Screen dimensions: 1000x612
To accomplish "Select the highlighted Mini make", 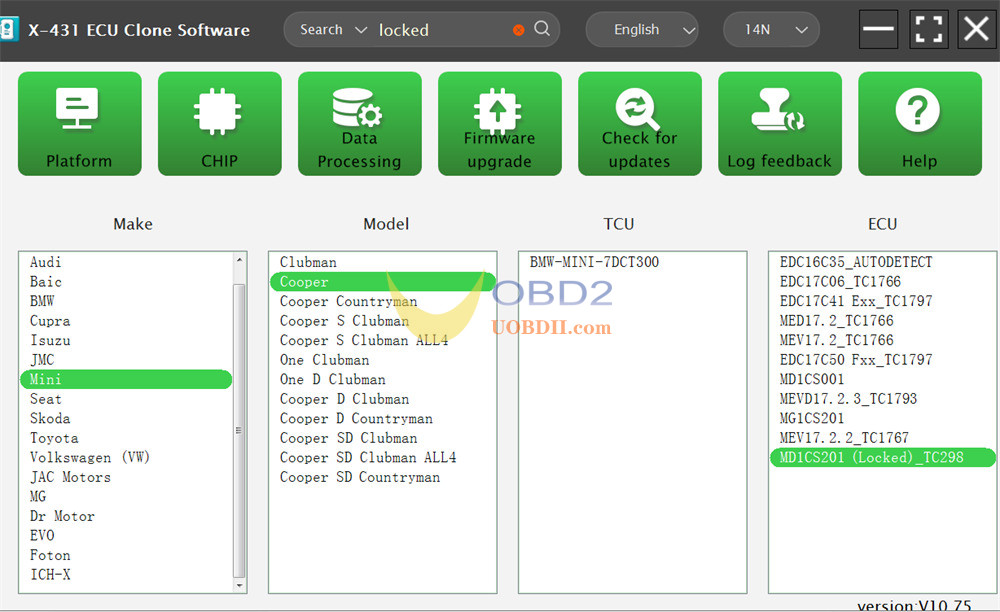I will tap(126, 379).
